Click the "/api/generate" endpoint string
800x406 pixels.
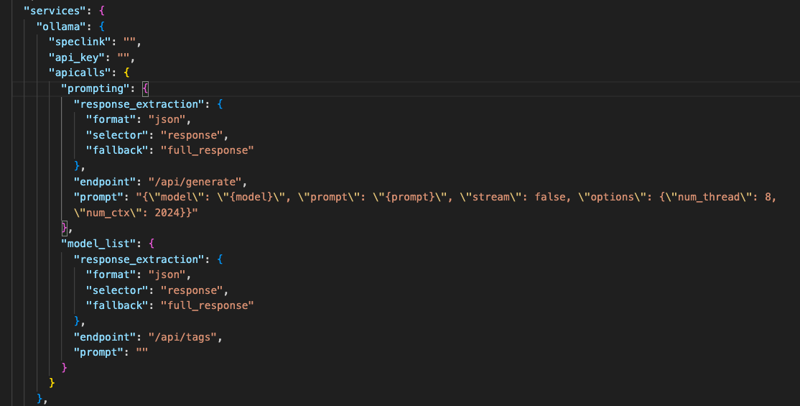tap(194, 182)
